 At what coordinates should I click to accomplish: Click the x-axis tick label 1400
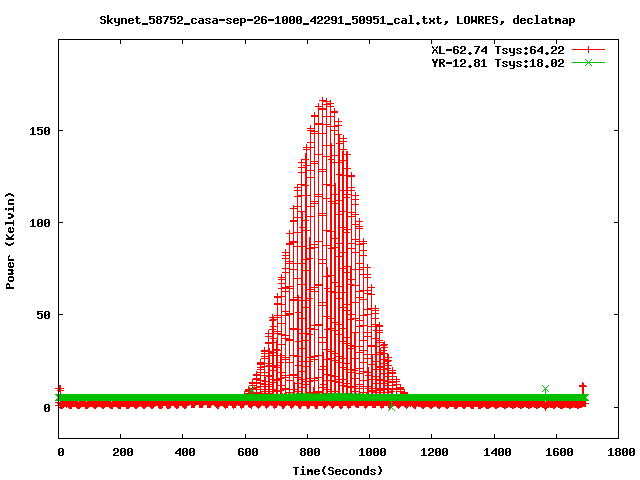click(497, 452)
